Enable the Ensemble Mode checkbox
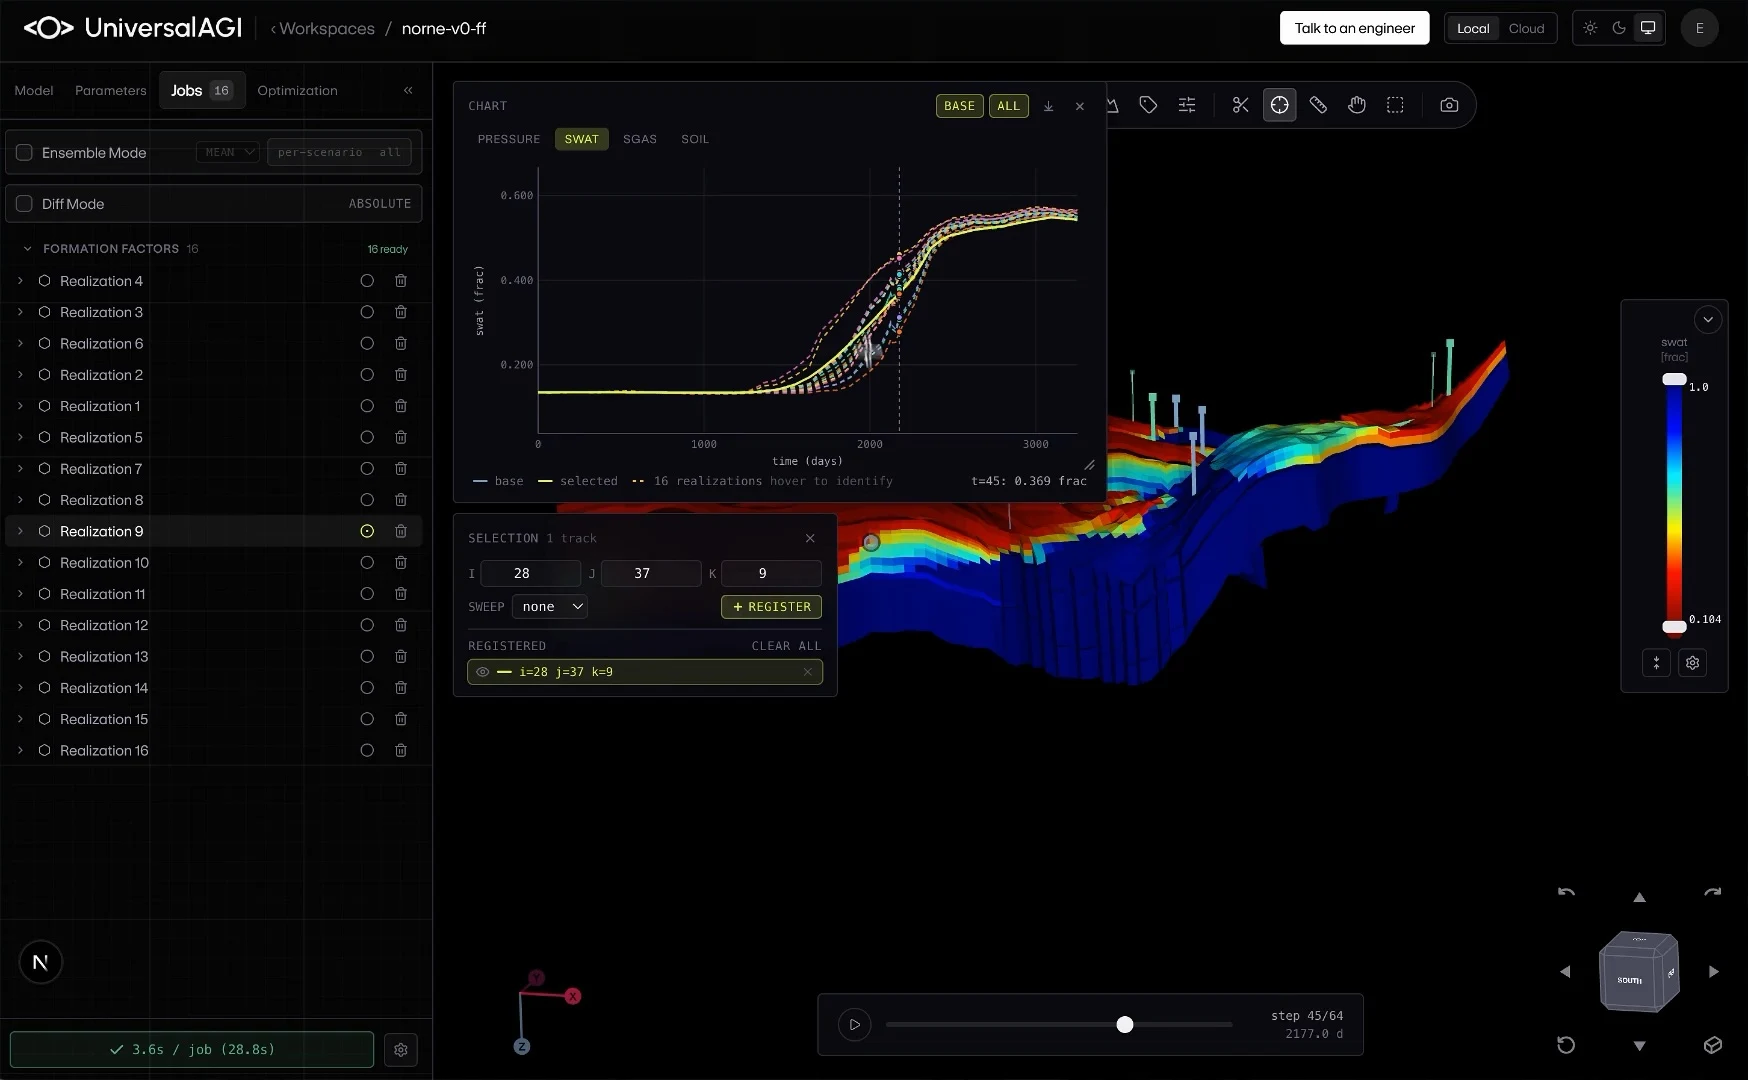This screenshot has height=1080, width=1748. [24, 153]
